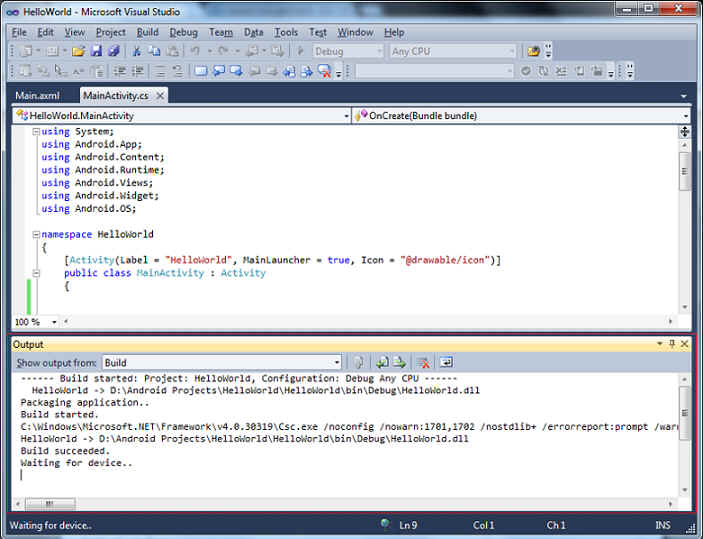This screenshot has width=703, height=539.
Task: Toggle a bookmark on the current line
Action: click(x=201, y=71)
